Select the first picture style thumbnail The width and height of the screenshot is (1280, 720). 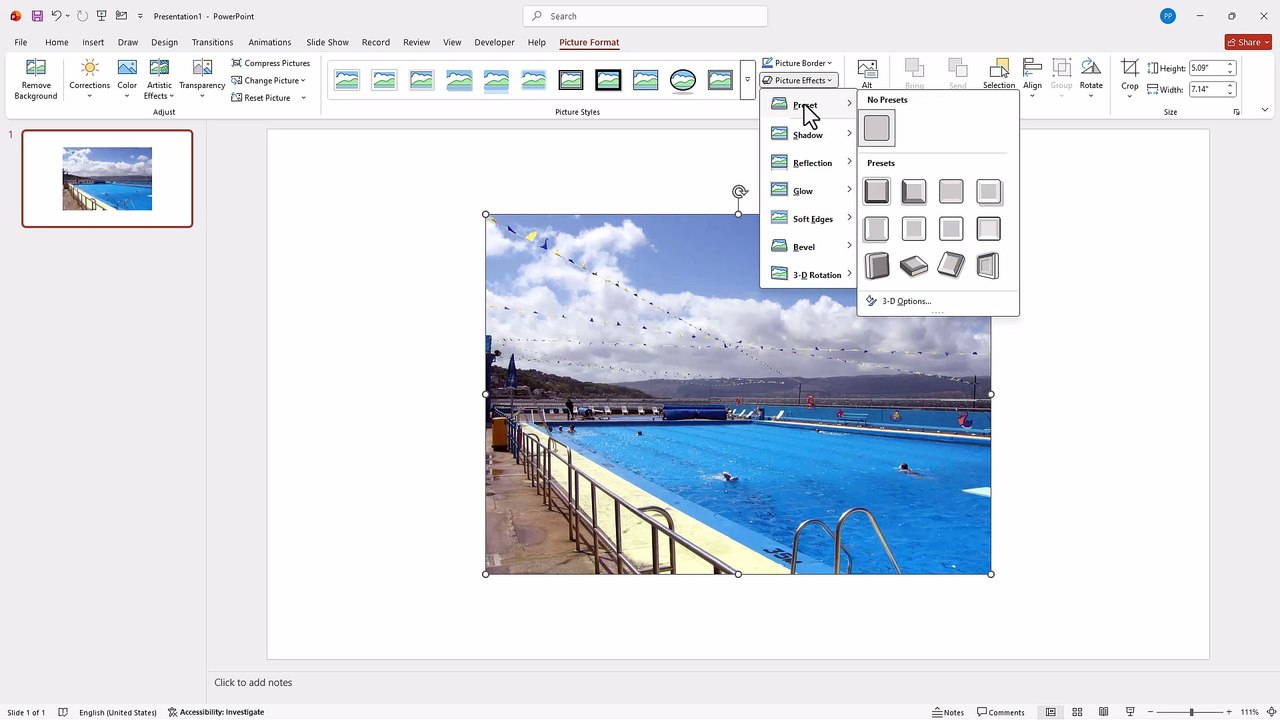click(347, 80)
